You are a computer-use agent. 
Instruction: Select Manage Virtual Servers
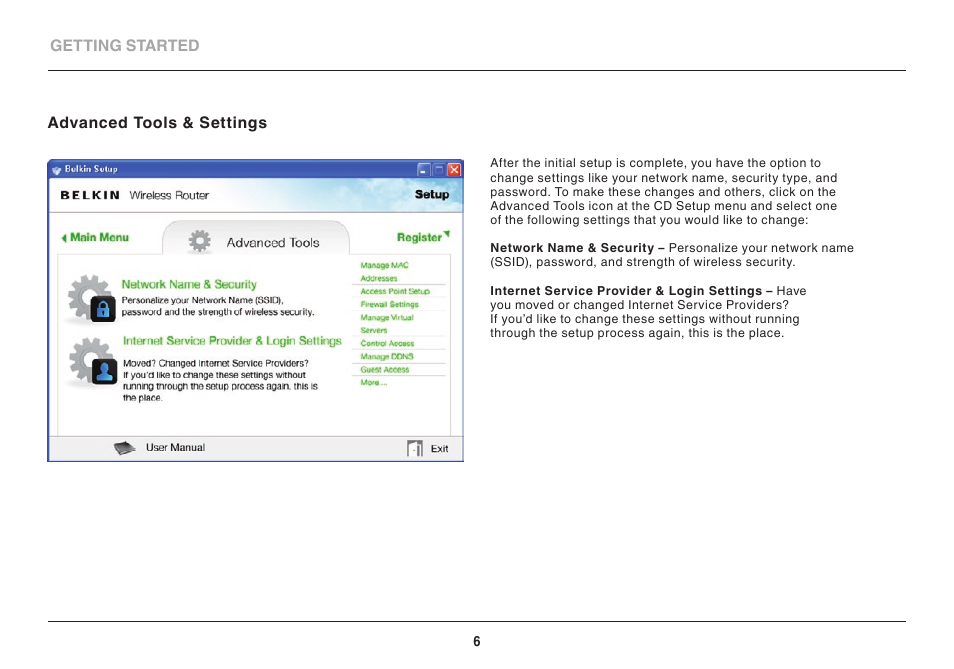point(386,323)
